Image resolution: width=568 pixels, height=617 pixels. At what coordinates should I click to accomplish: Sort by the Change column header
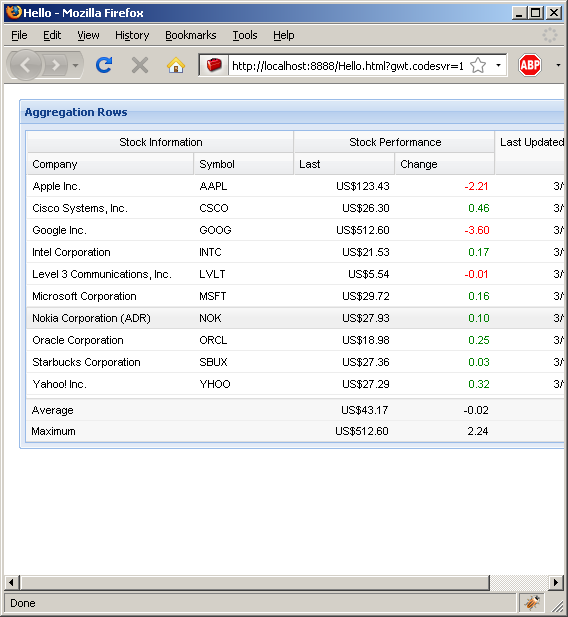coord(444,164)
